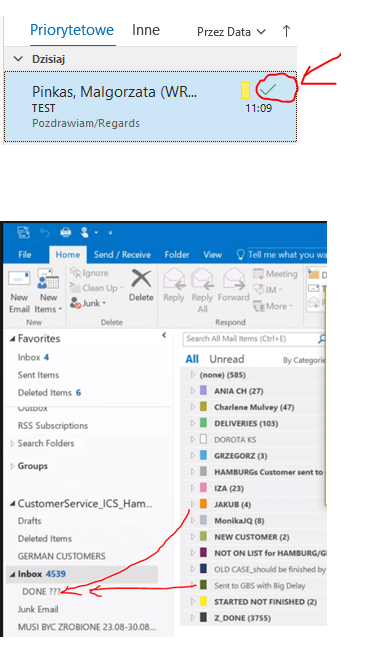Open the Junk dropdown

tap(88, 303)
